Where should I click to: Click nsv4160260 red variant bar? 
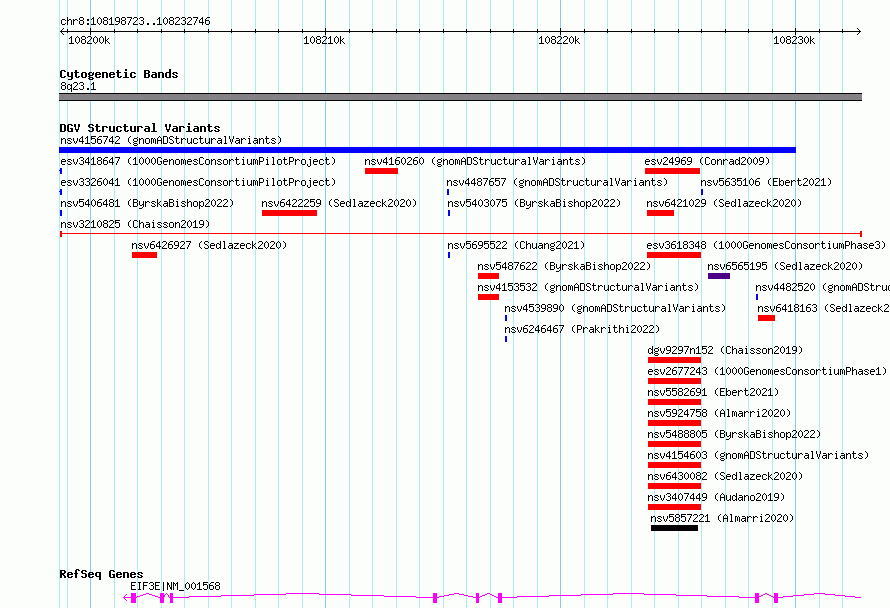(x=381, y=171)
